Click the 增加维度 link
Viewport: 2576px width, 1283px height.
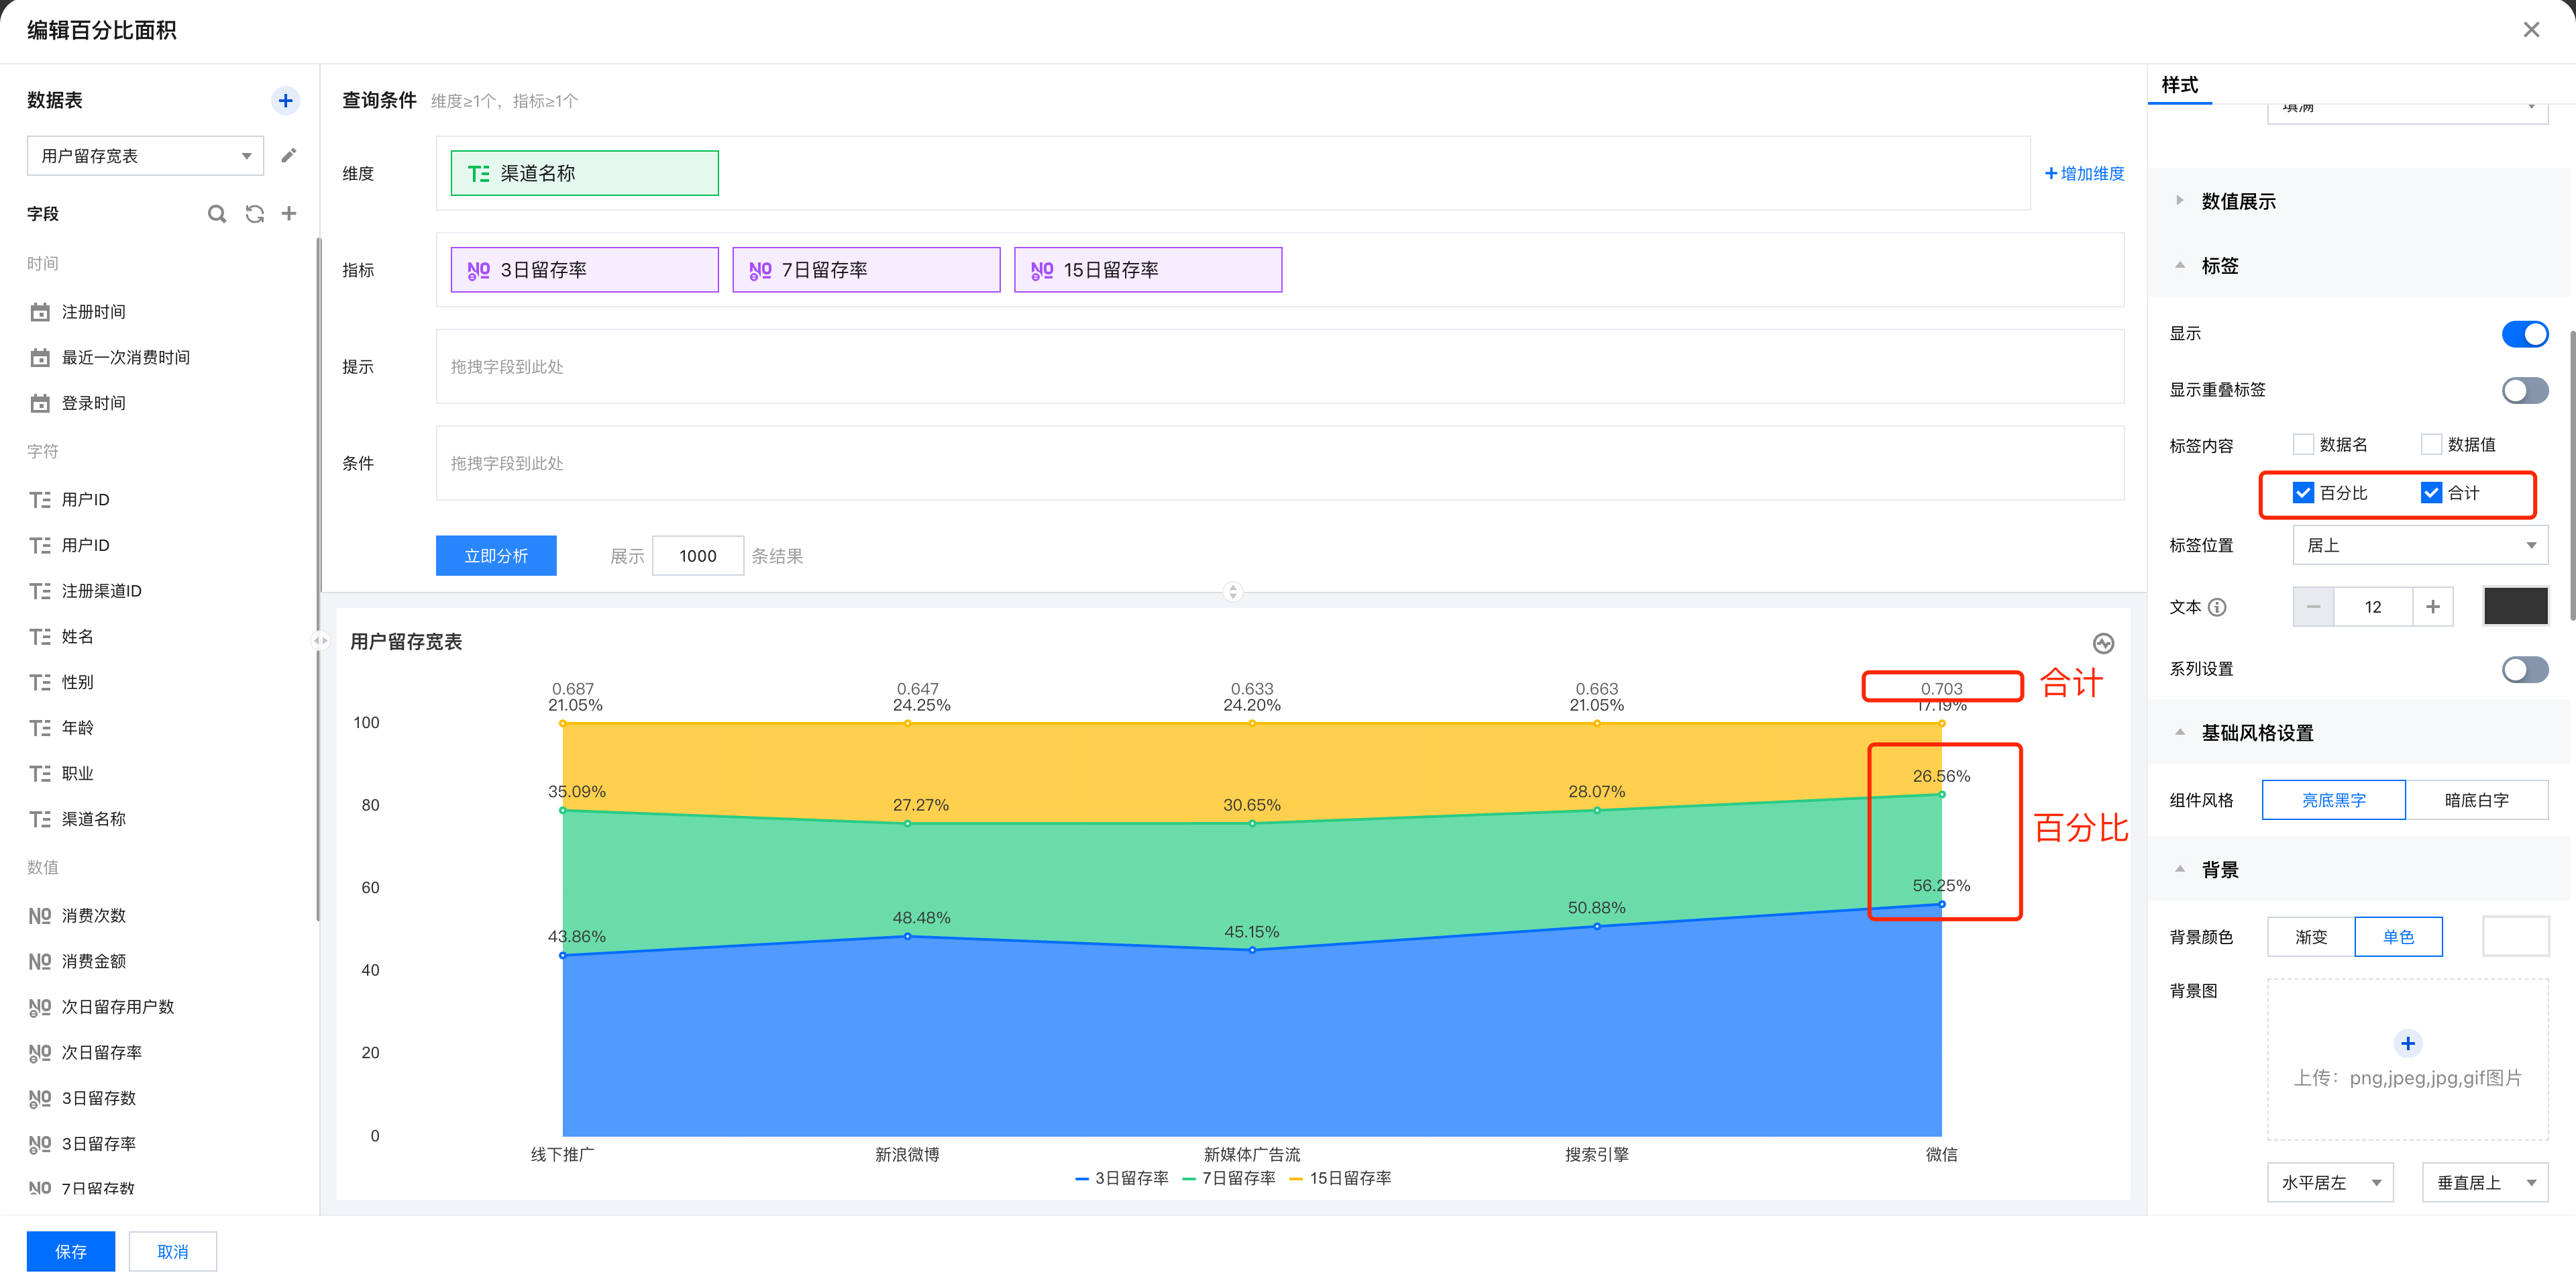(x=2085, y=173)
